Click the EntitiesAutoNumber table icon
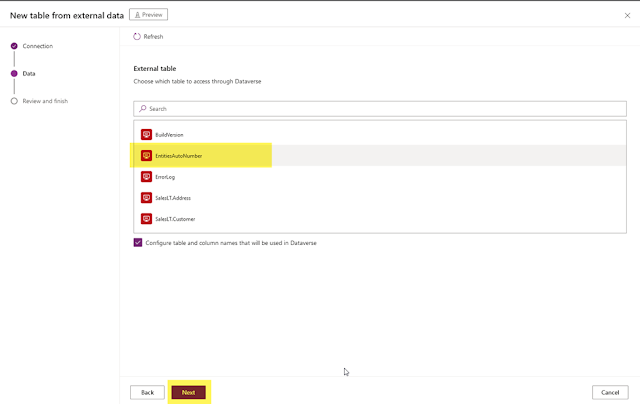This screenshot has width=640, height=404. click(x=146, y=155)
